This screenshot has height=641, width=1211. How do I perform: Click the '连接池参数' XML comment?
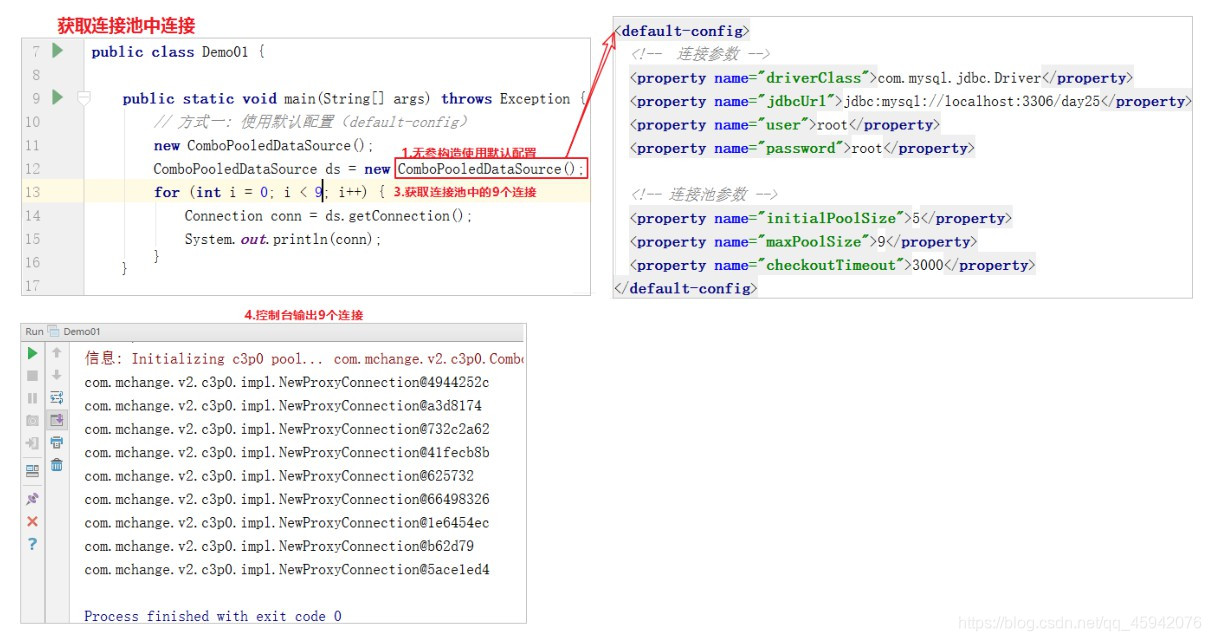coord(705,195)
